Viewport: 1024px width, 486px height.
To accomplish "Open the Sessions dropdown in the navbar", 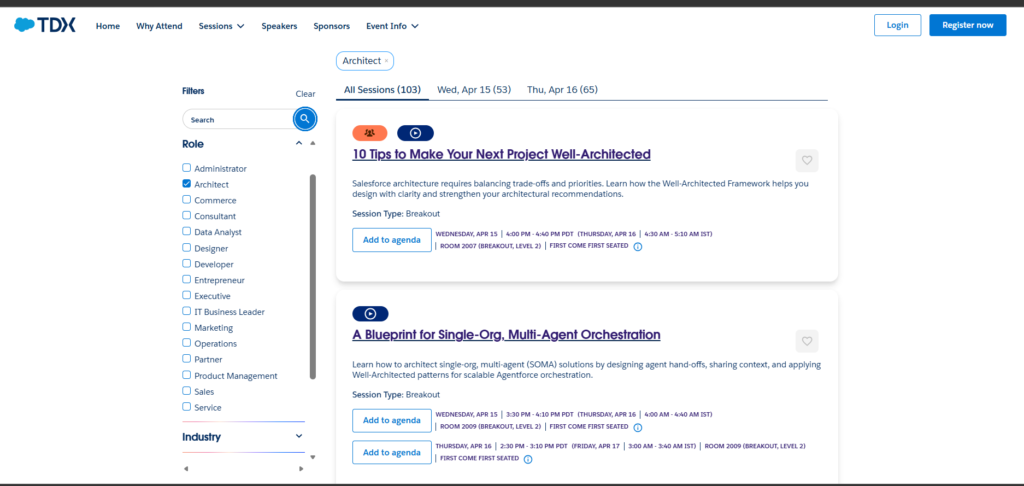I will (x=221, y=26).
